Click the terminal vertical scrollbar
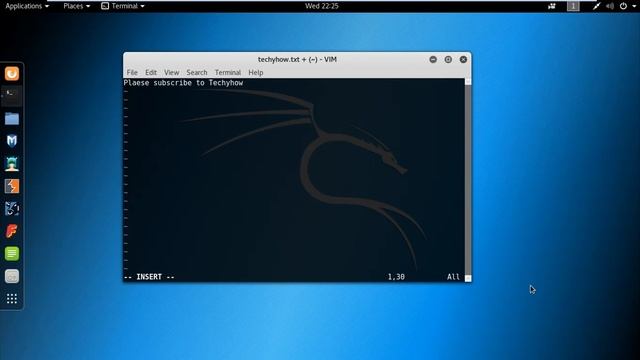 468,180
